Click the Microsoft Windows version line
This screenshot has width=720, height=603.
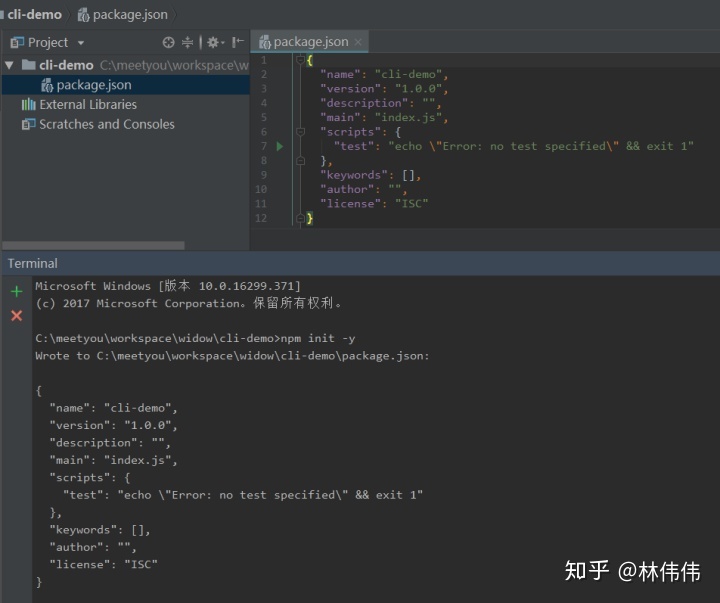168,286
